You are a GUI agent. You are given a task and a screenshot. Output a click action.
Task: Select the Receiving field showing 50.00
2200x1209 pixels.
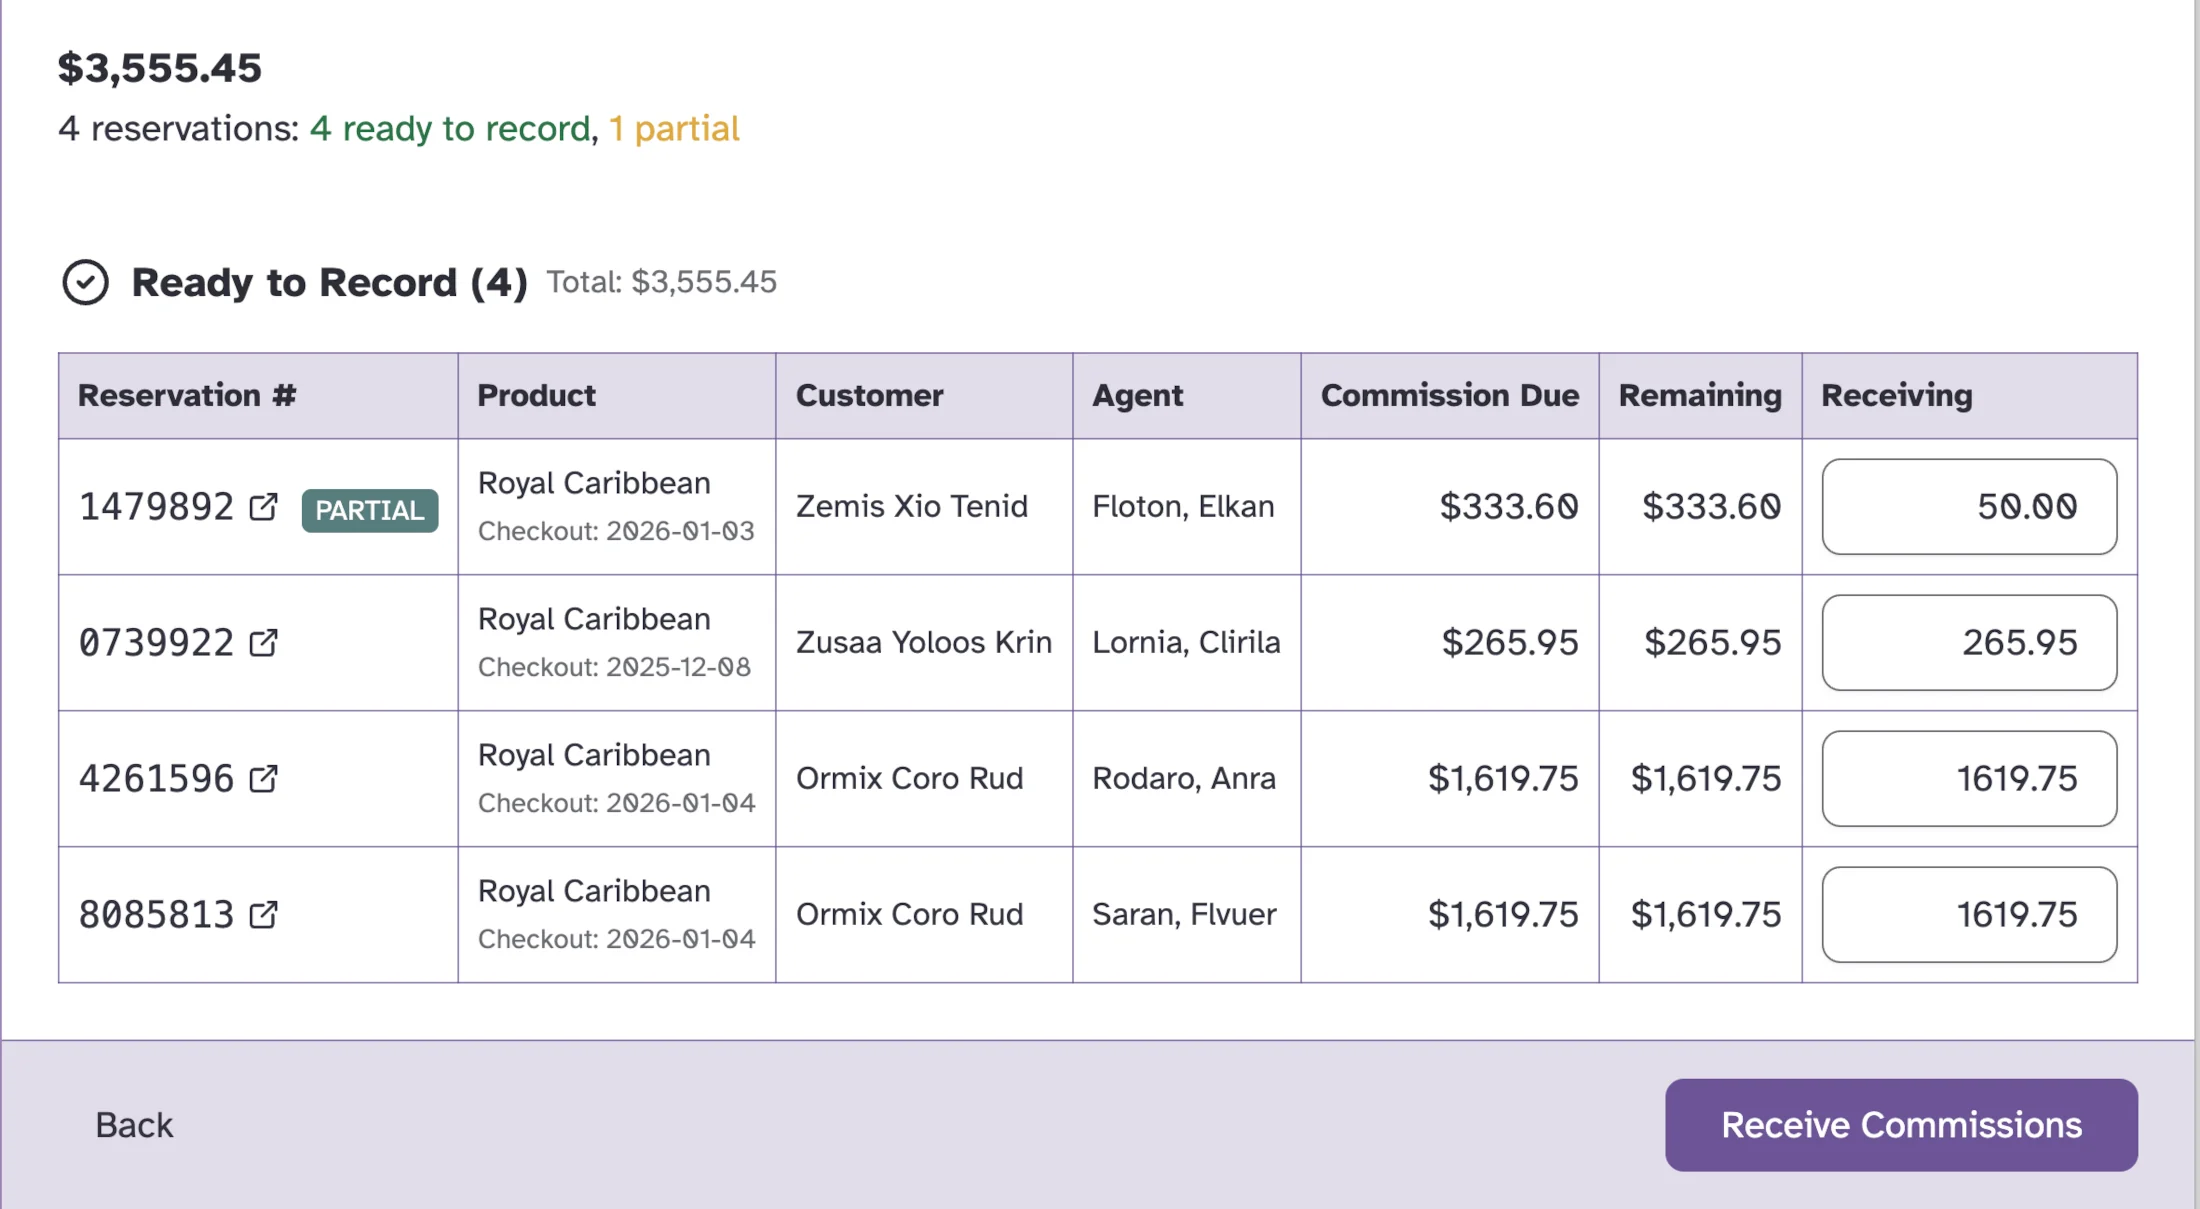click(x=1968, y=507)
